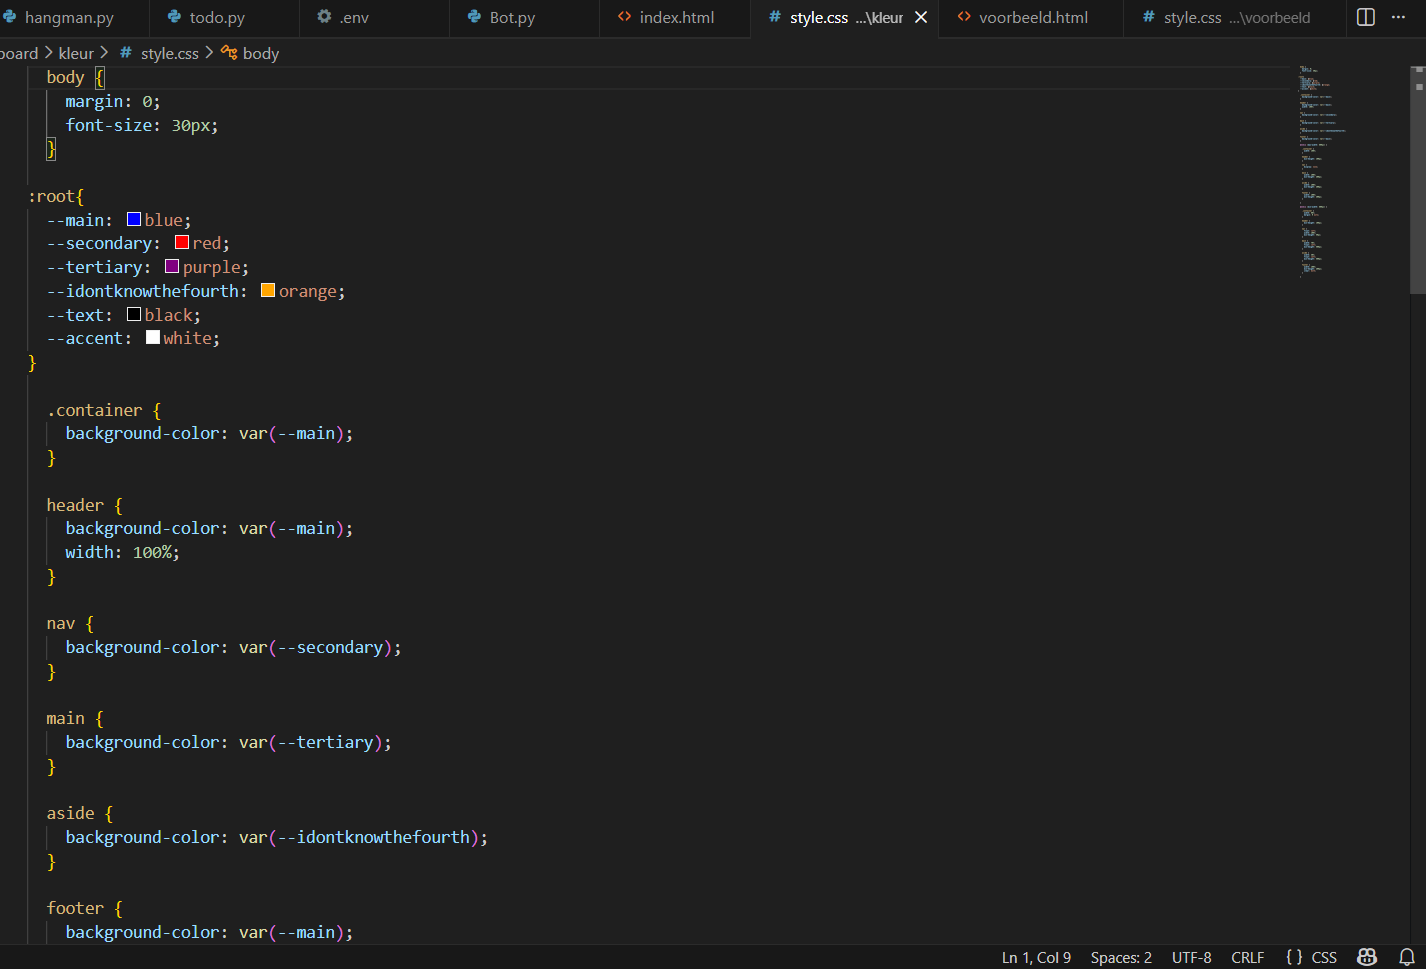Screen dimensions: 1426x969
Task: Open the blue color swatch picker
Action: [x=134, y=220]
